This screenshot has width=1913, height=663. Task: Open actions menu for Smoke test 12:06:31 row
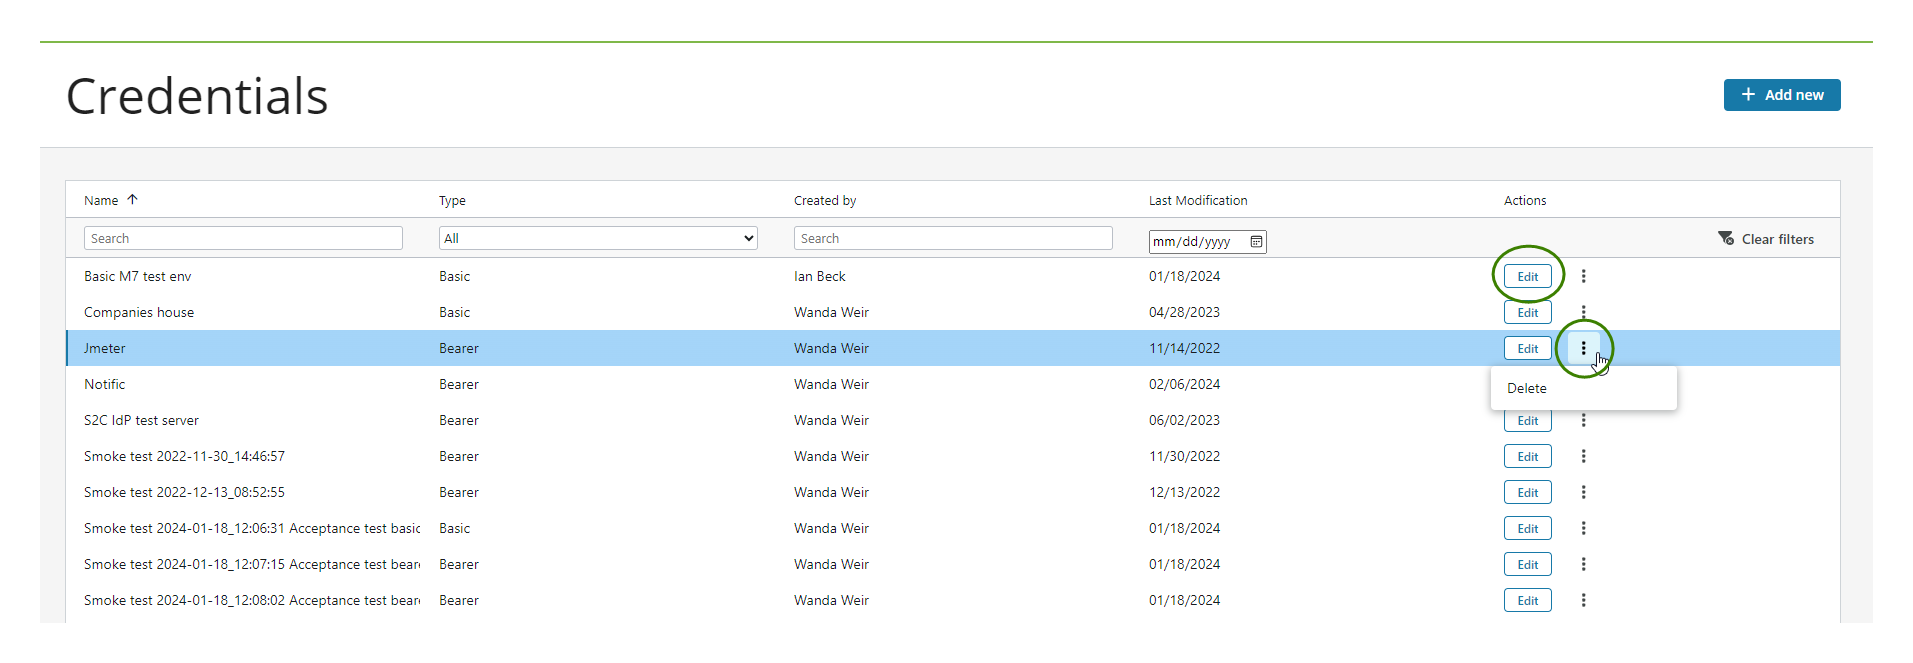1583,528
